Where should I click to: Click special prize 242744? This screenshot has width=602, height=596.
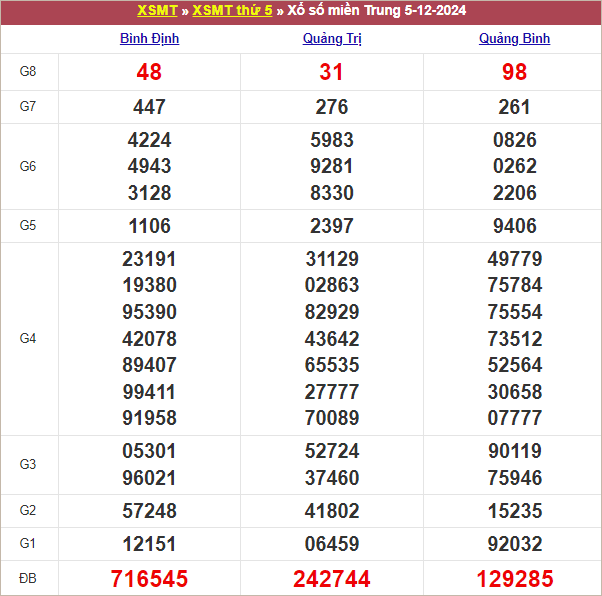[x=332, y=579]
